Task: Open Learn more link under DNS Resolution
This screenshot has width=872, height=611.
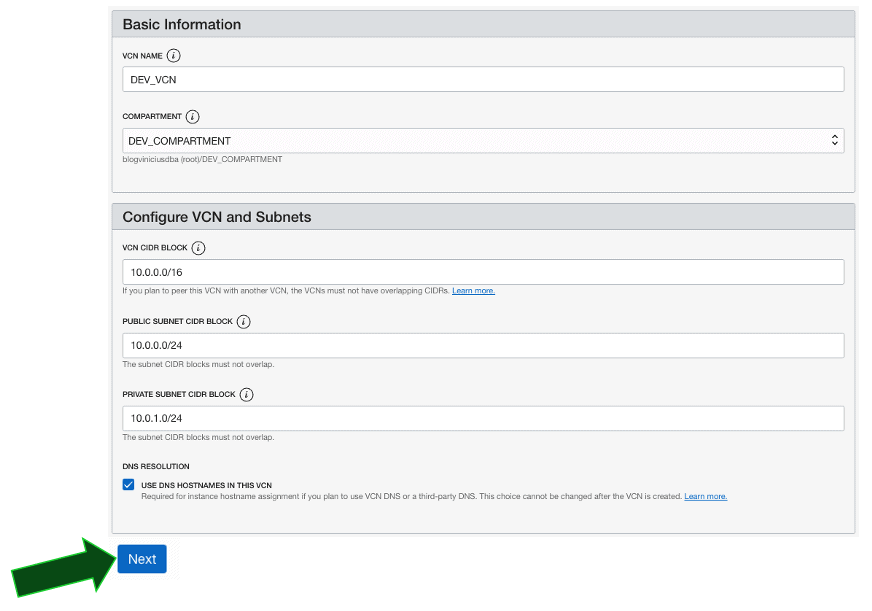Action: [705, 496]
